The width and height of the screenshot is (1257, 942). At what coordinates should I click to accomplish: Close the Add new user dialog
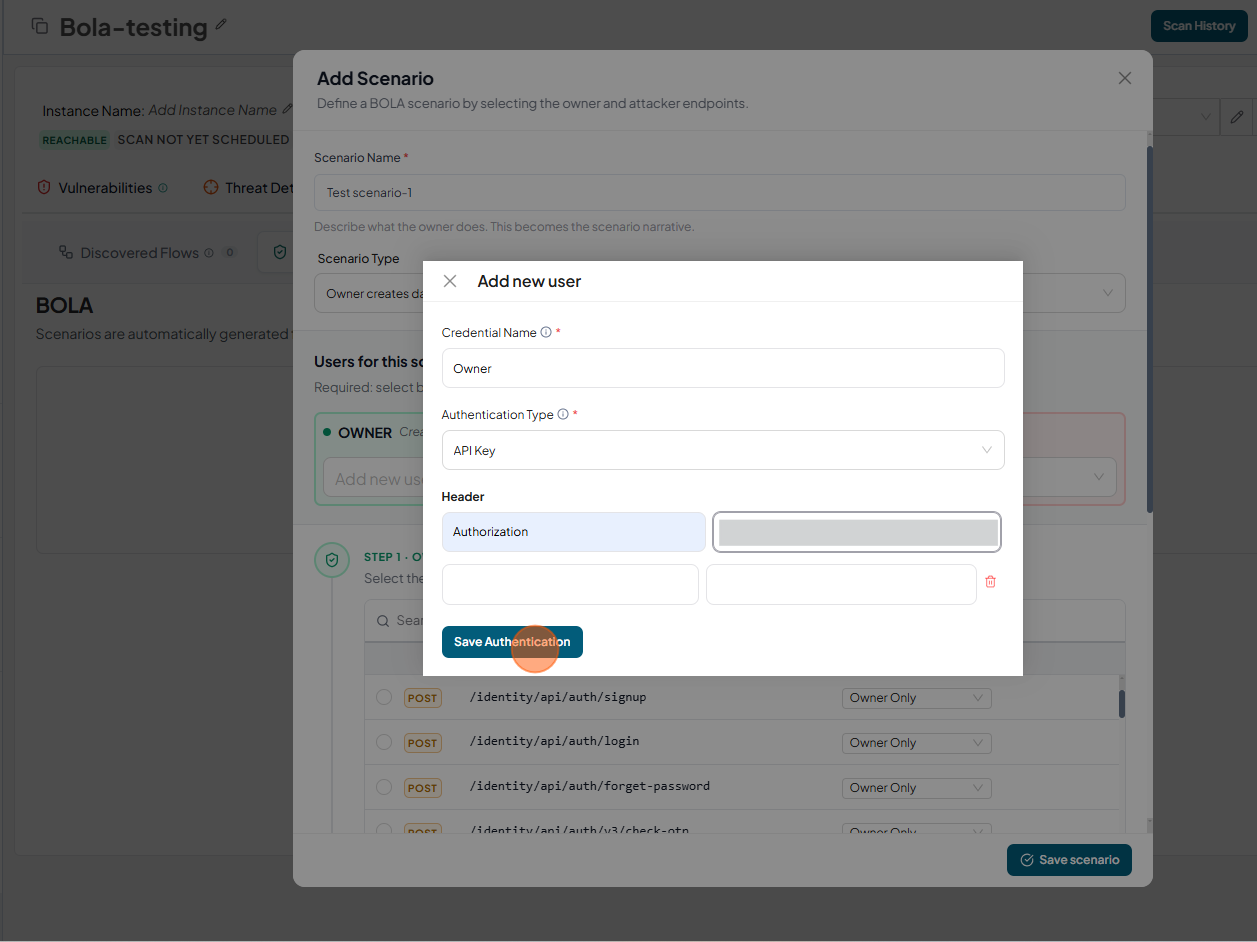[x=450, y=281]
